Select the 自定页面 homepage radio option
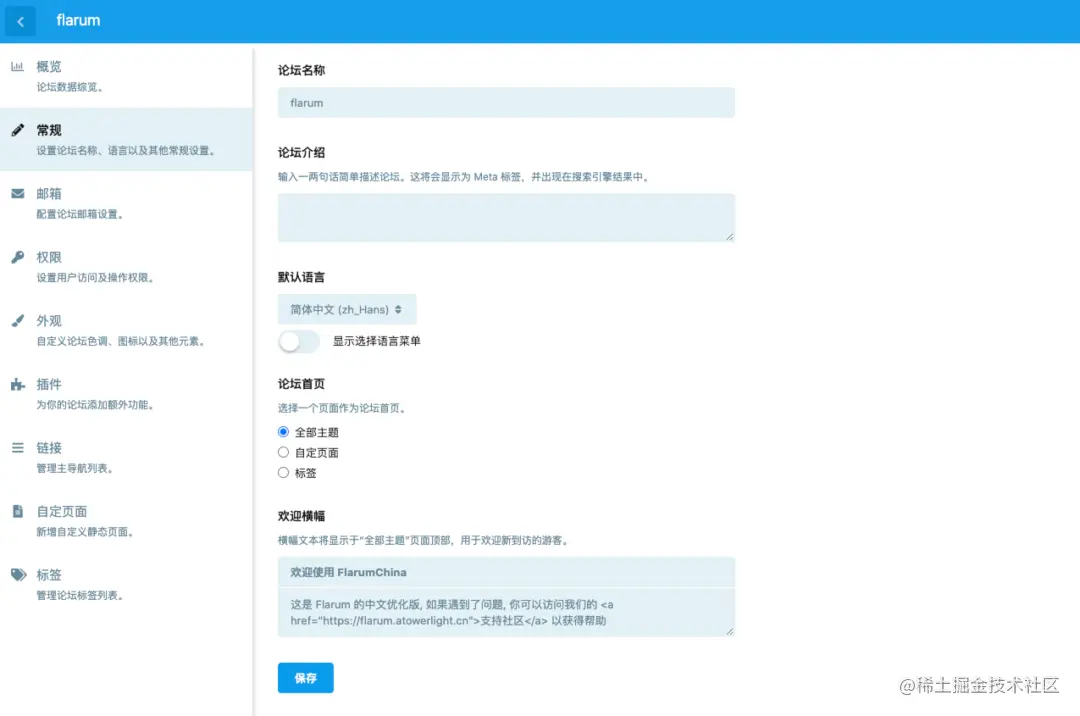1080x716 pixels. click(283, 452)
